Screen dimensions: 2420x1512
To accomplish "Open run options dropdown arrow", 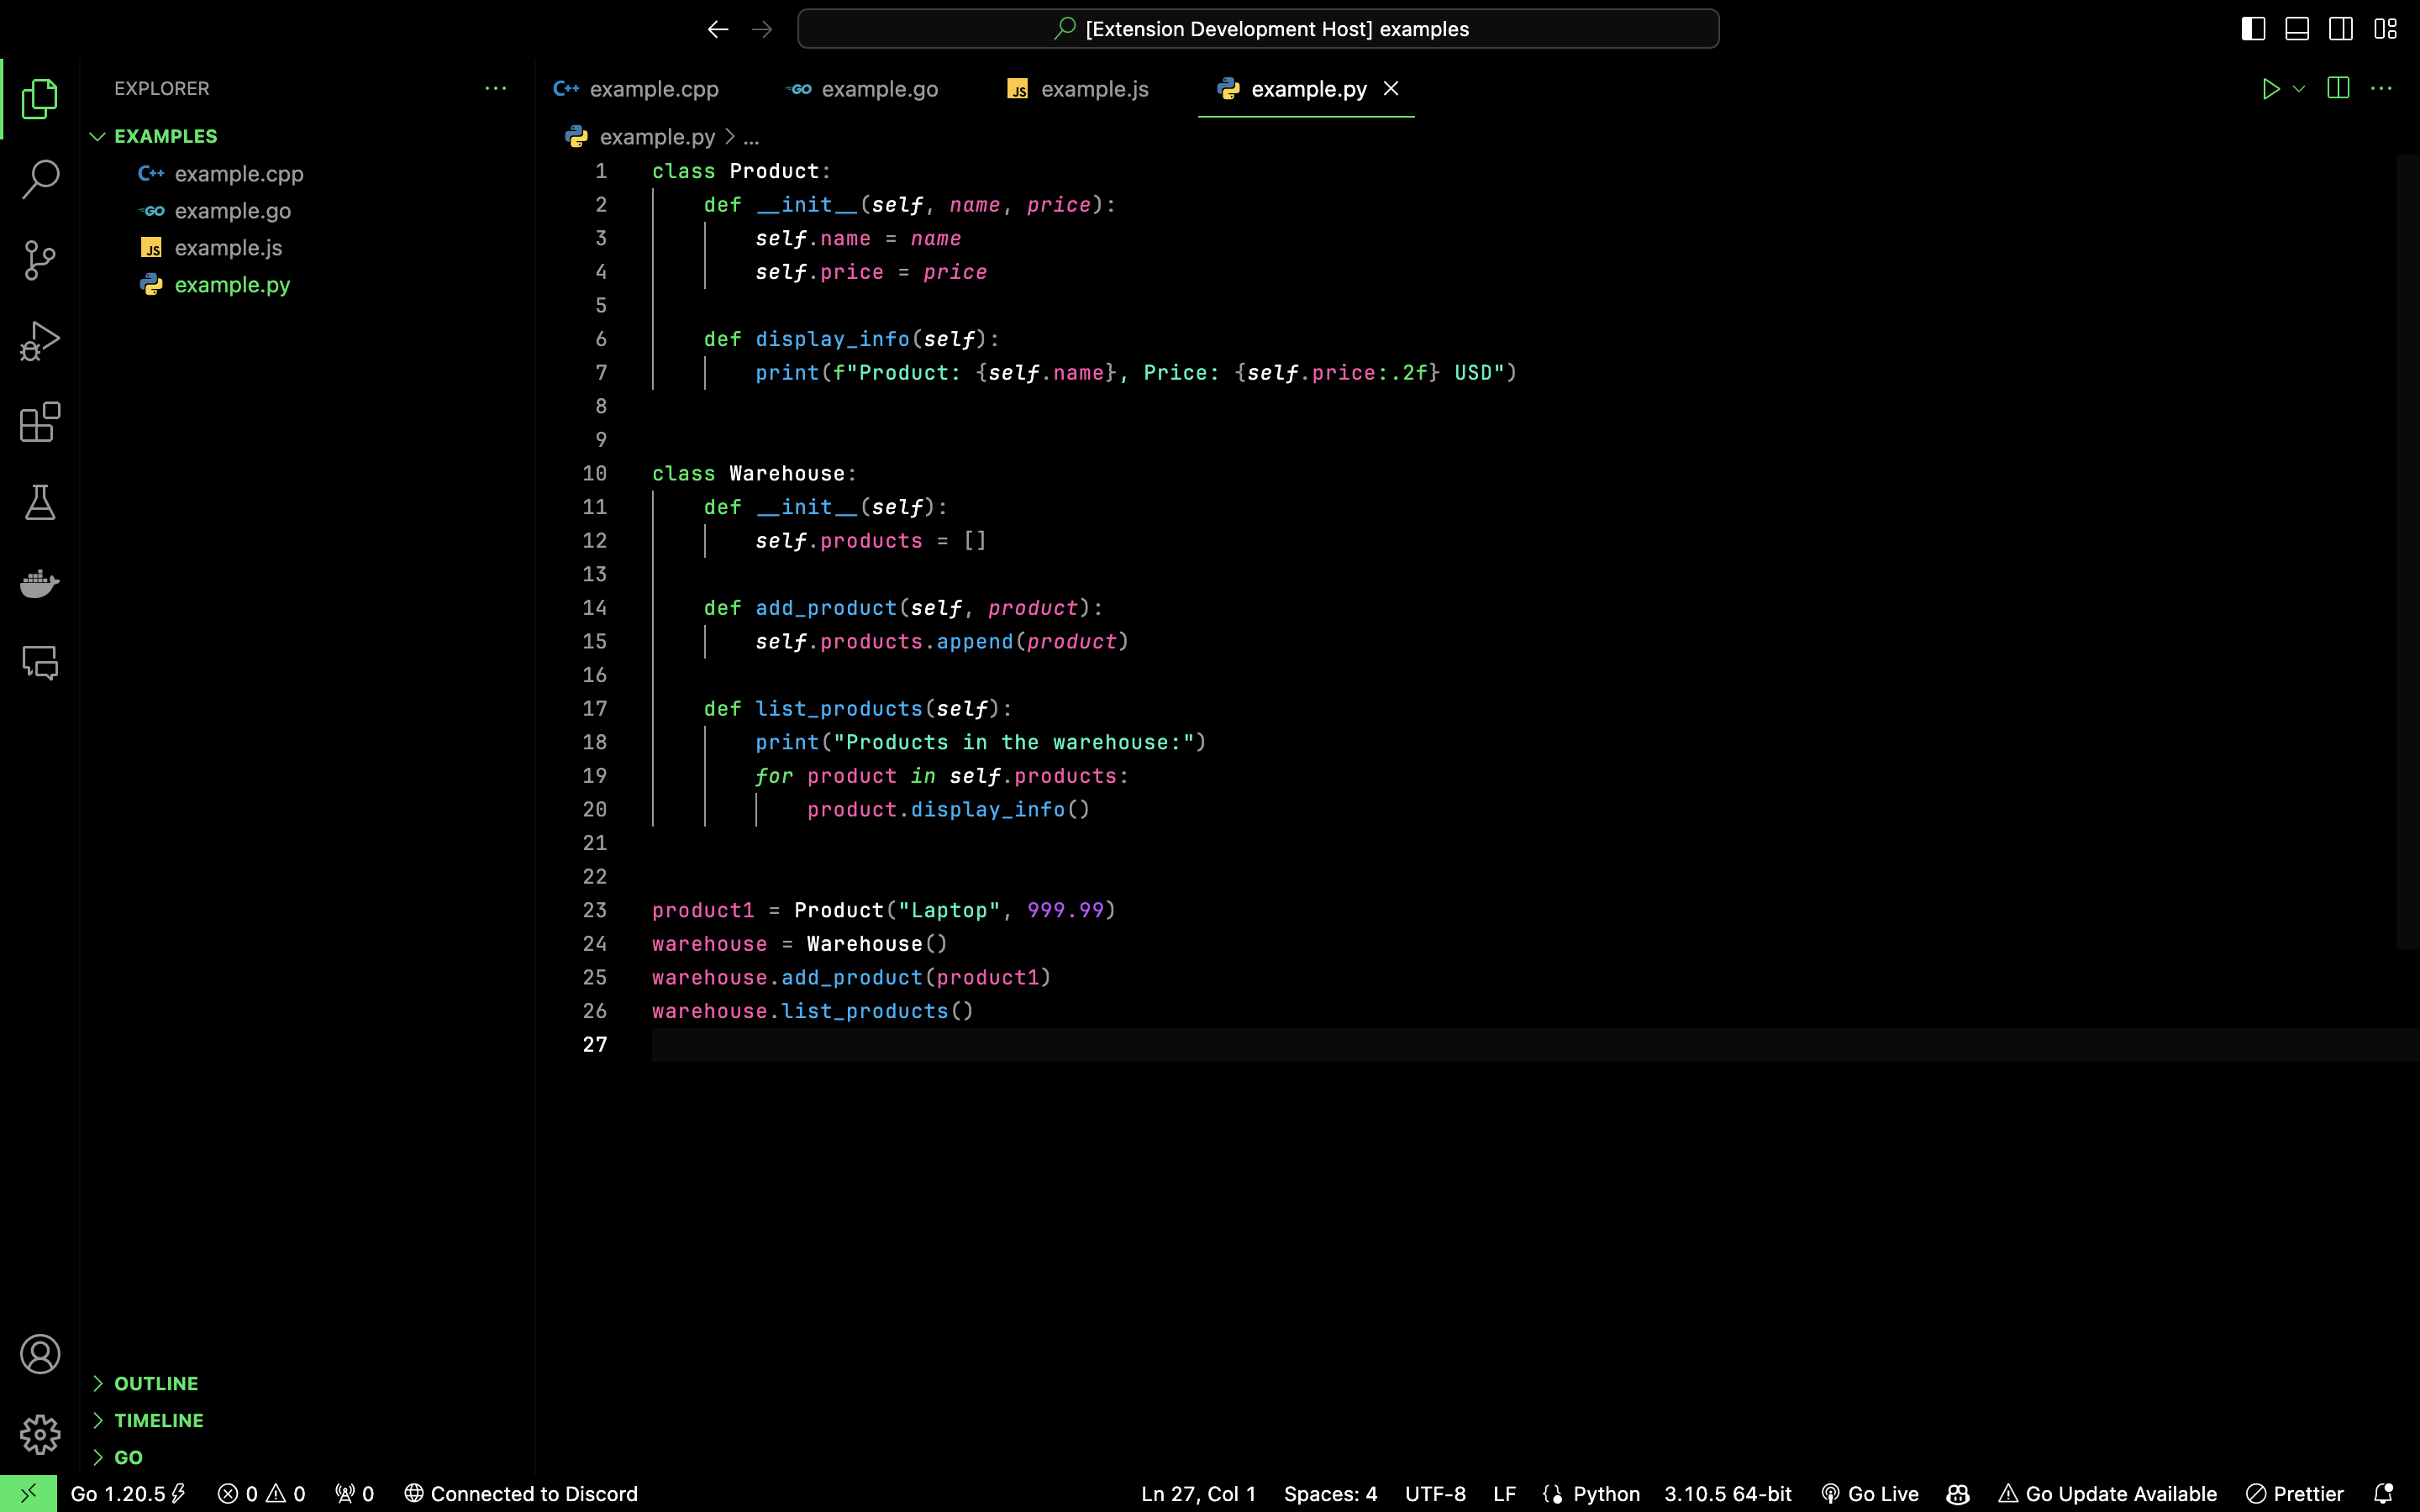I will tap(2299, 89).
